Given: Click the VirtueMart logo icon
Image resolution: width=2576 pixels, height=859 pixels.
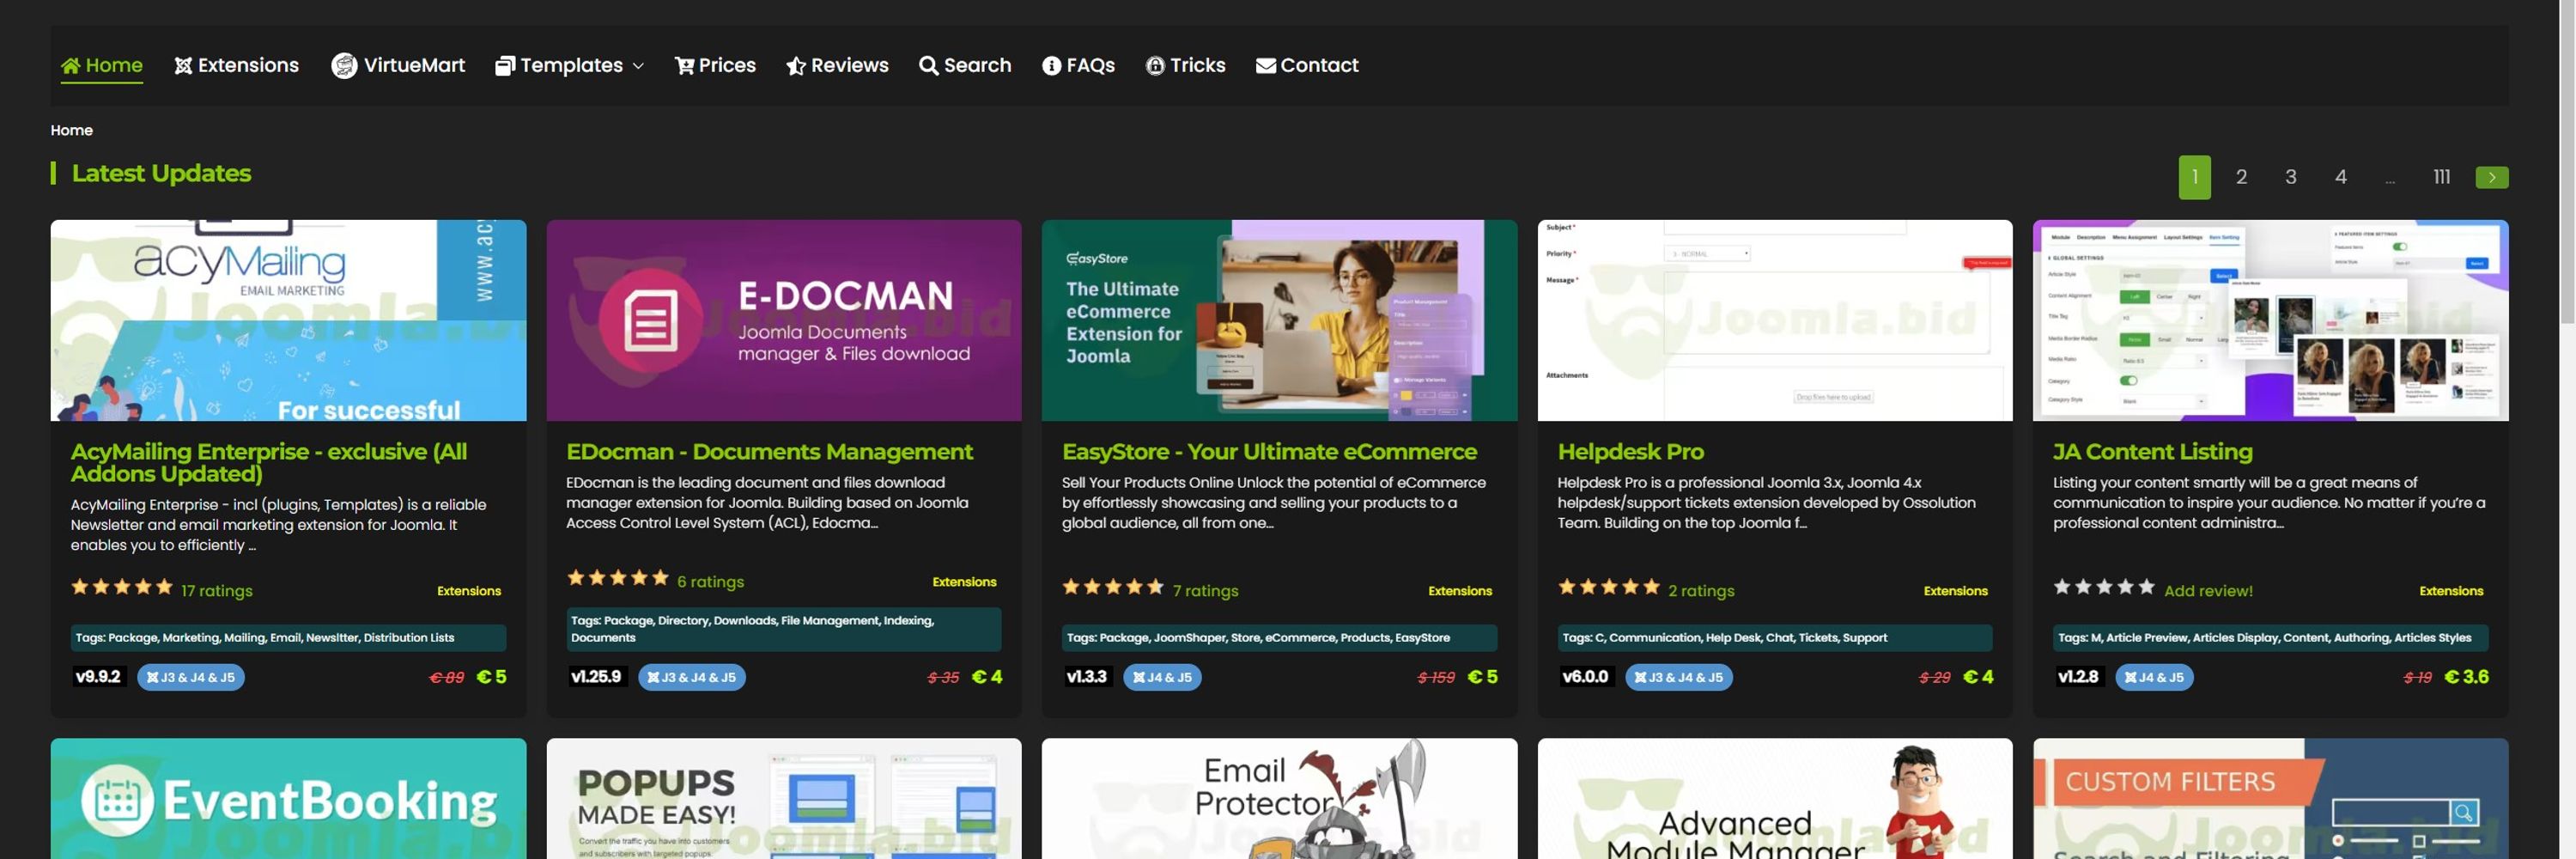Looking at the screenshot, I should click(344, 65).
